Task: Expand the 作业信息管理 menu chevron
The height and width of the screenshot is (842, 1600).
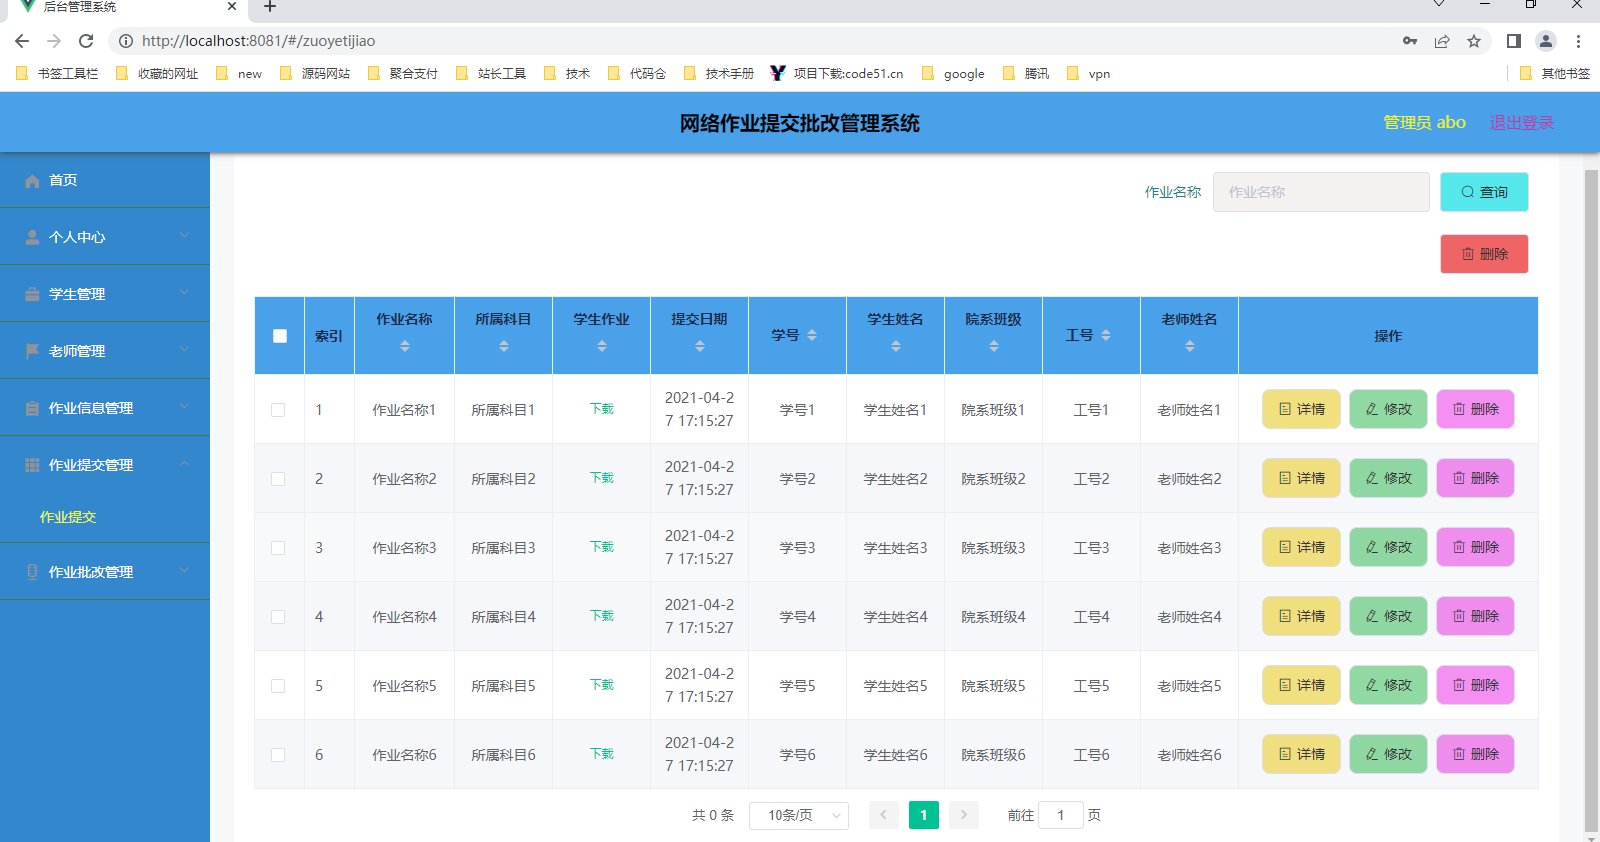Action: pyautogui.click(x=184, y=407)
